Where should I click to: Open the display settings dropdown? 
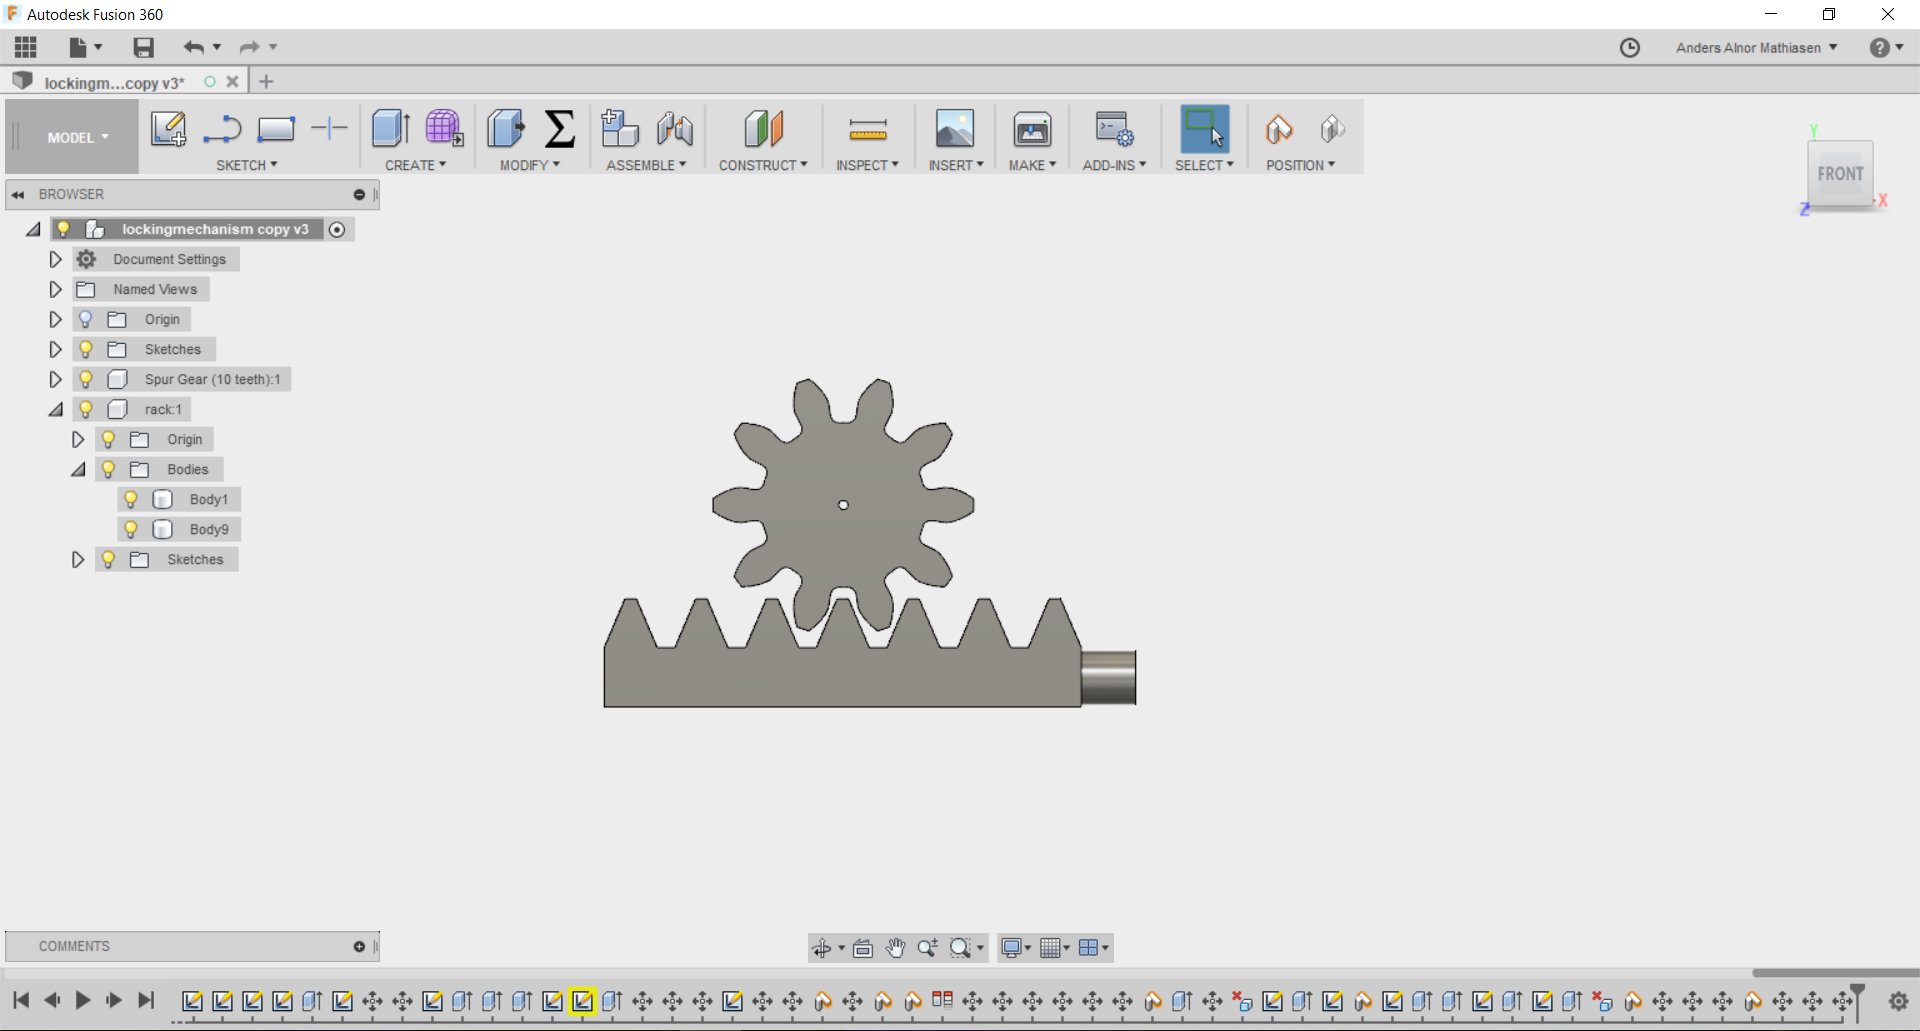click(x=1016, y=948)
